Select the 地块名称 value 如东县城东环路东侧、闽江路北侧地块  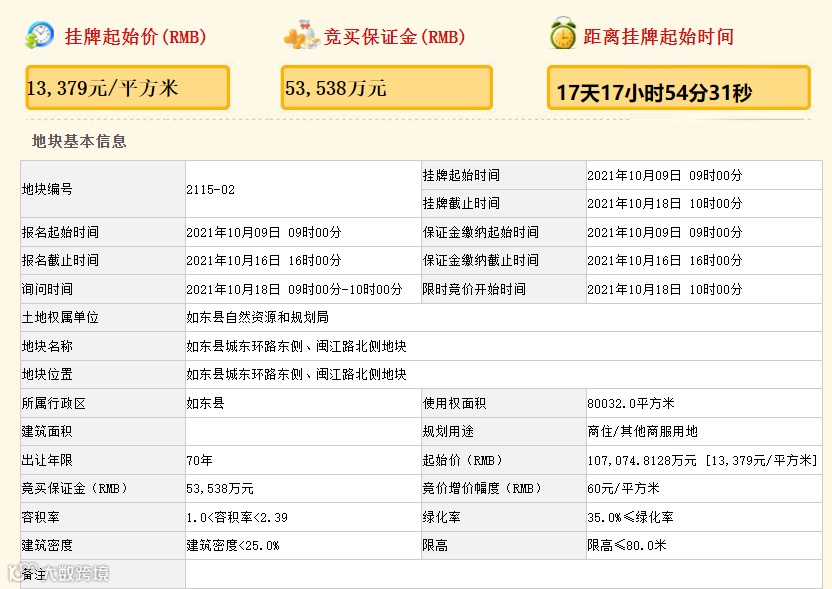tap(296, 346)
